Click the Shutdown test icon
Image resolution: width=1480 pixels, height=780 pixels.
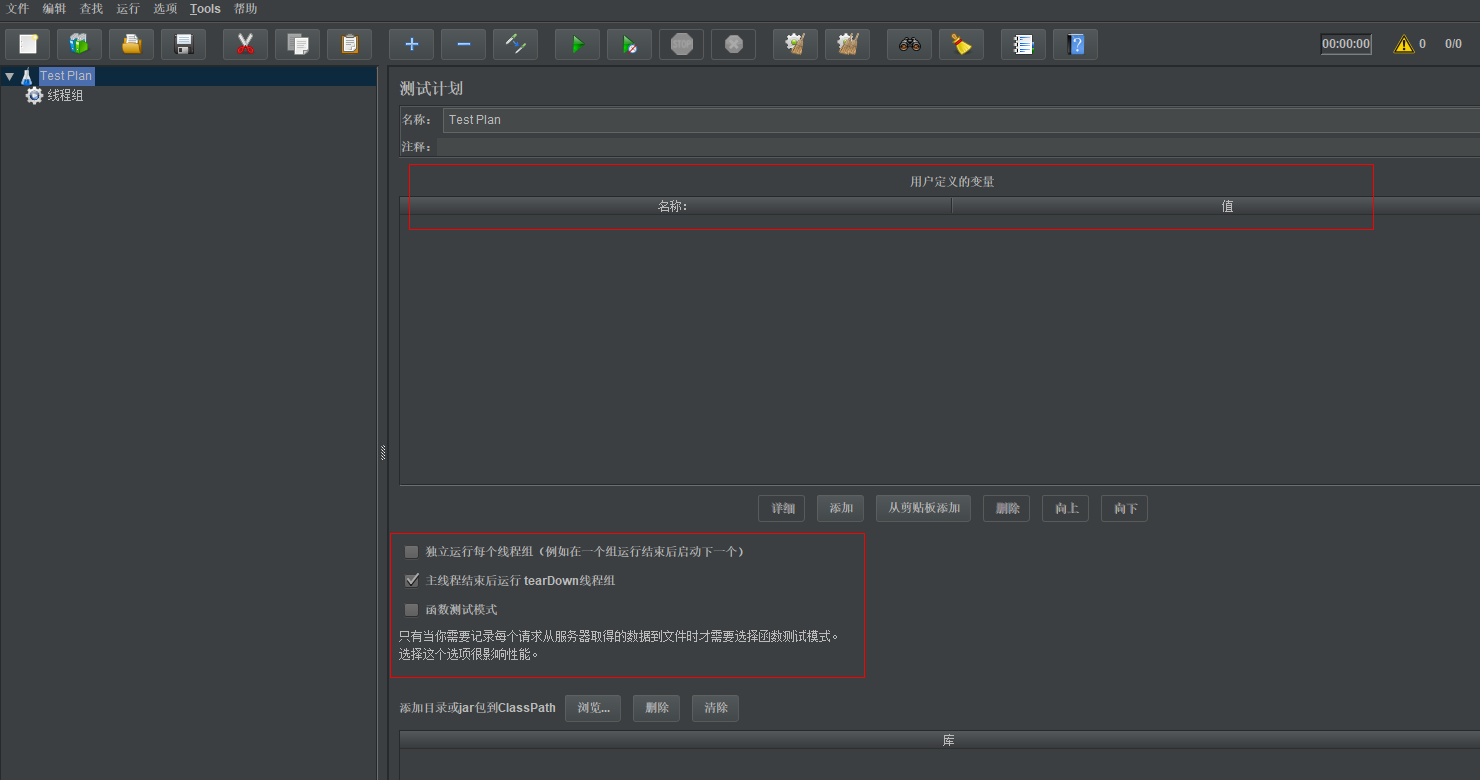pos(733,44)
